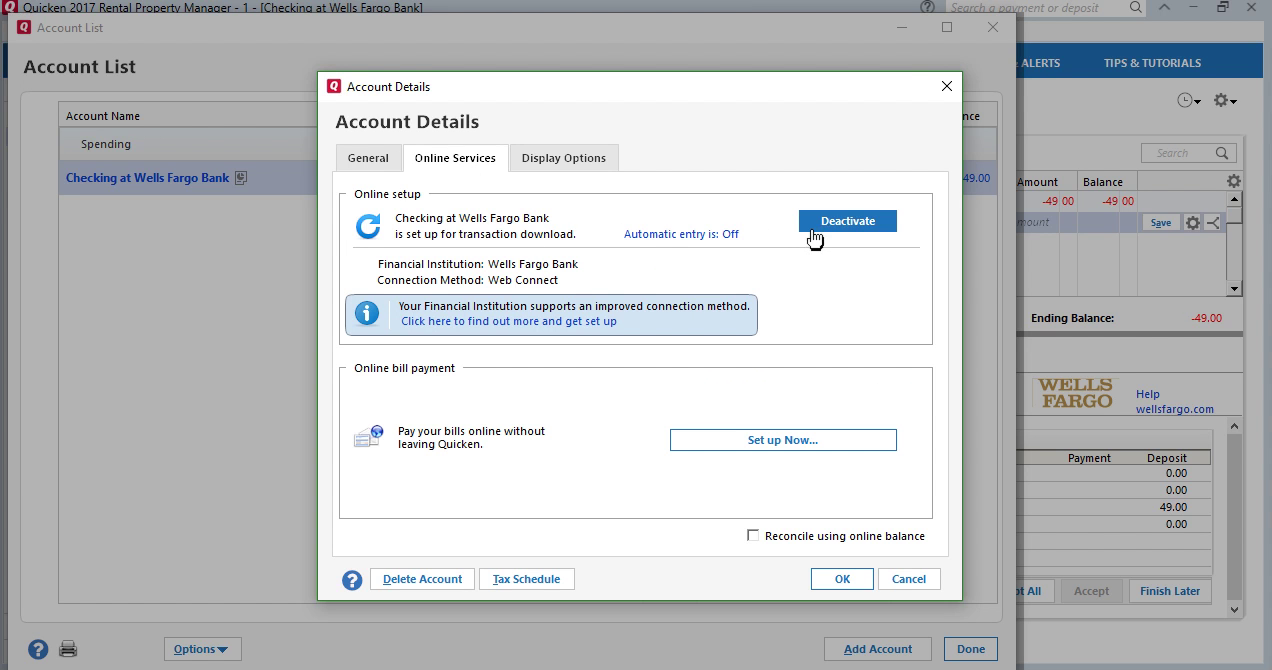Click the Automatic entry is: Off link
Viewport: 1272px width, 670px height.
(681, 234)
